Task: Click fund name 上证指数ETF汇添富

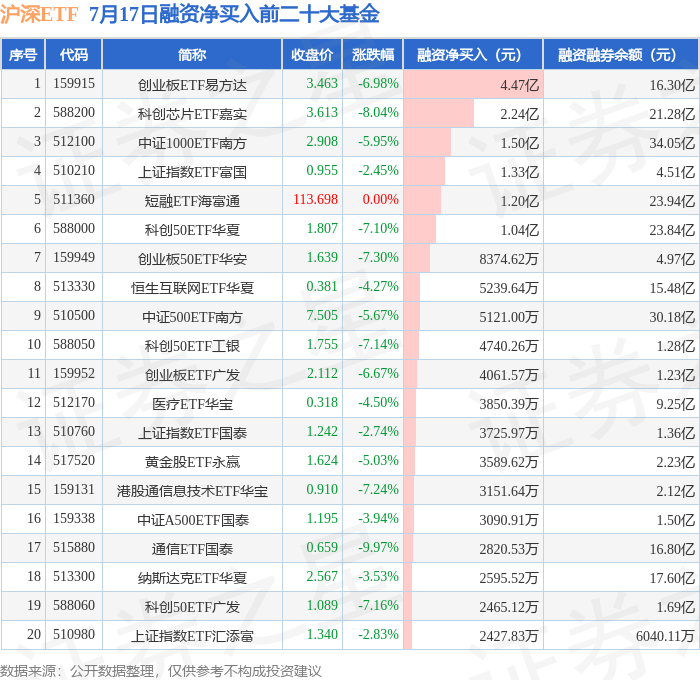Action: point(192,636)
